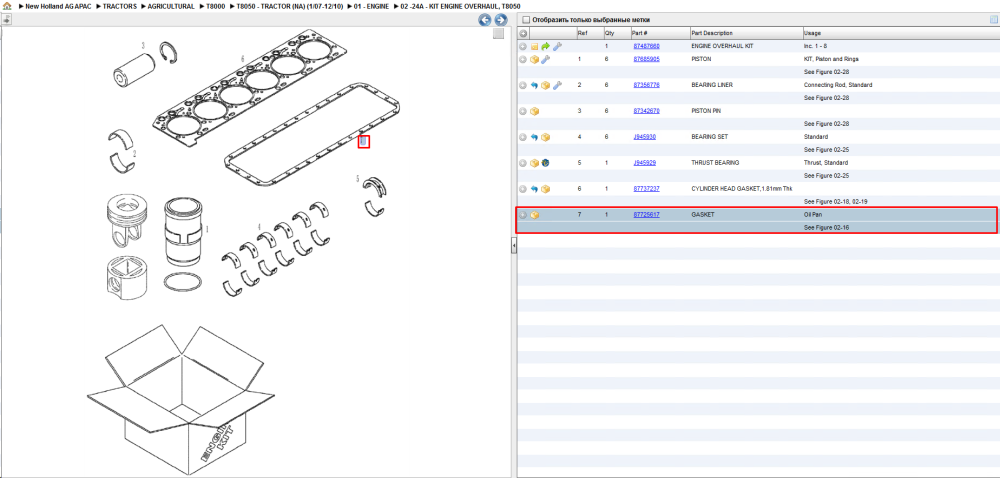
Task: Click the next figure blue arrow
Action: pos(501,20)
